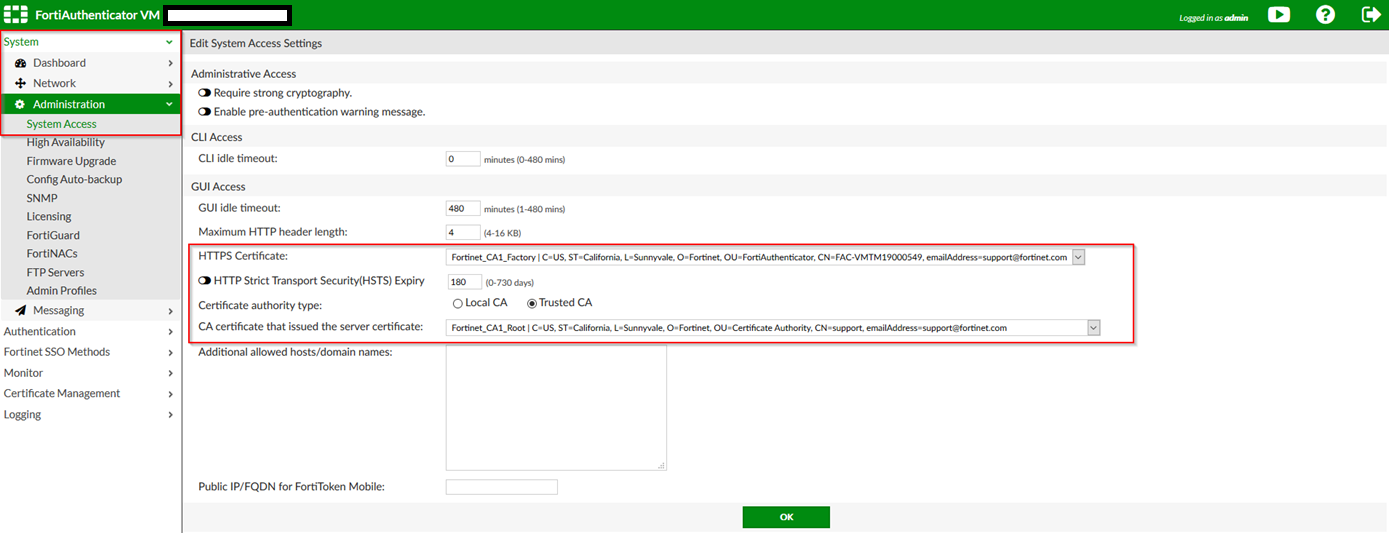The height and width of the screenshot is (533, 1389).
Task: Open Config Auto-backup menu item
Action: [x=74, y=179]
